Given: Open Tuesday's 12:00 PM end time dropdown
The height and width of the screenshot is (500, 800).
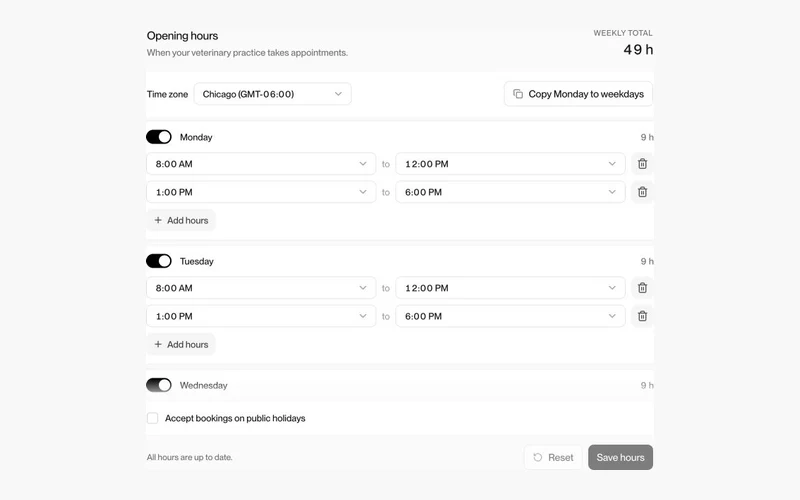Looking at the screenshot, I should [510, 288].
